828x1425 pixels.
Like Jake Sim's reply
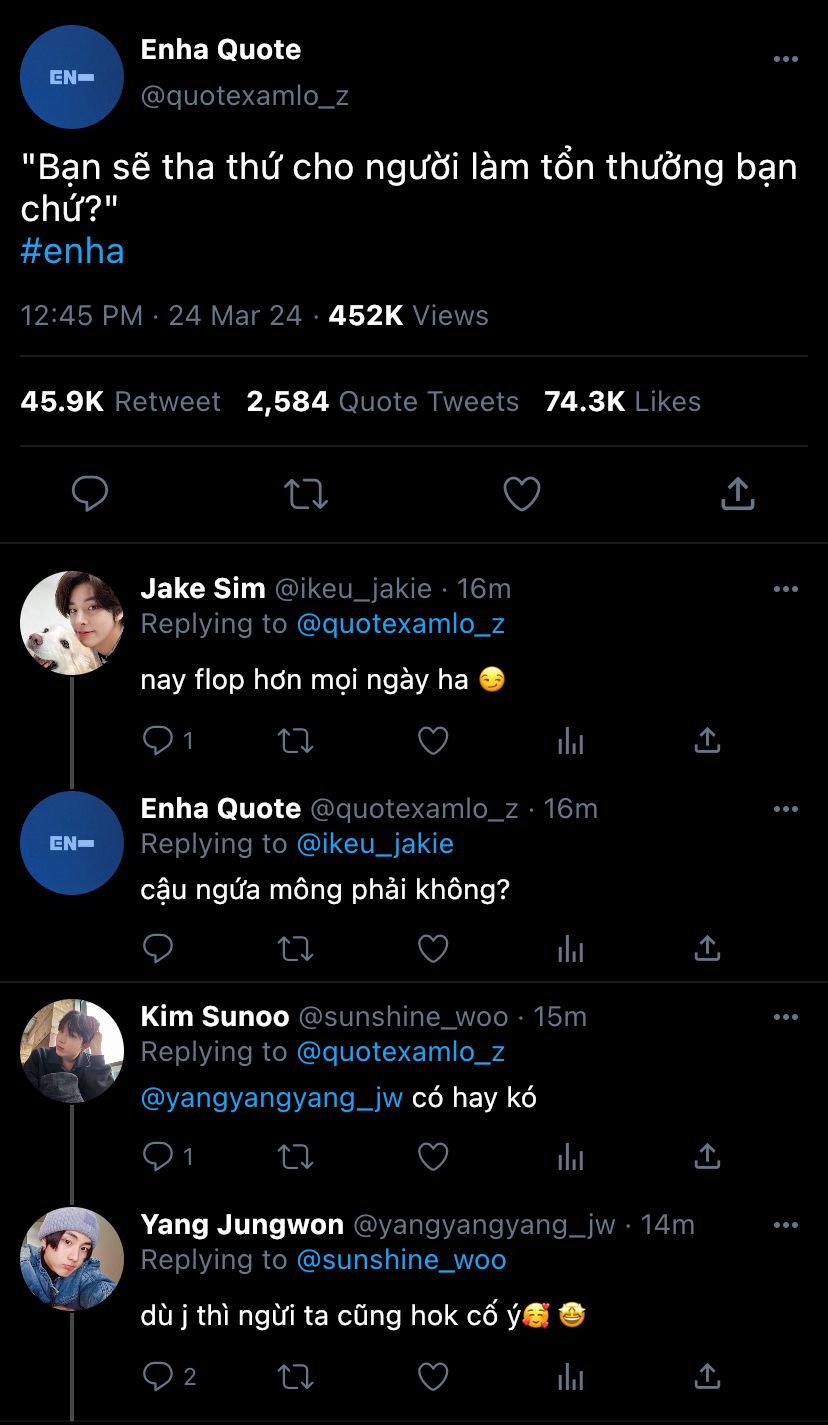click(x=432, y=740)
